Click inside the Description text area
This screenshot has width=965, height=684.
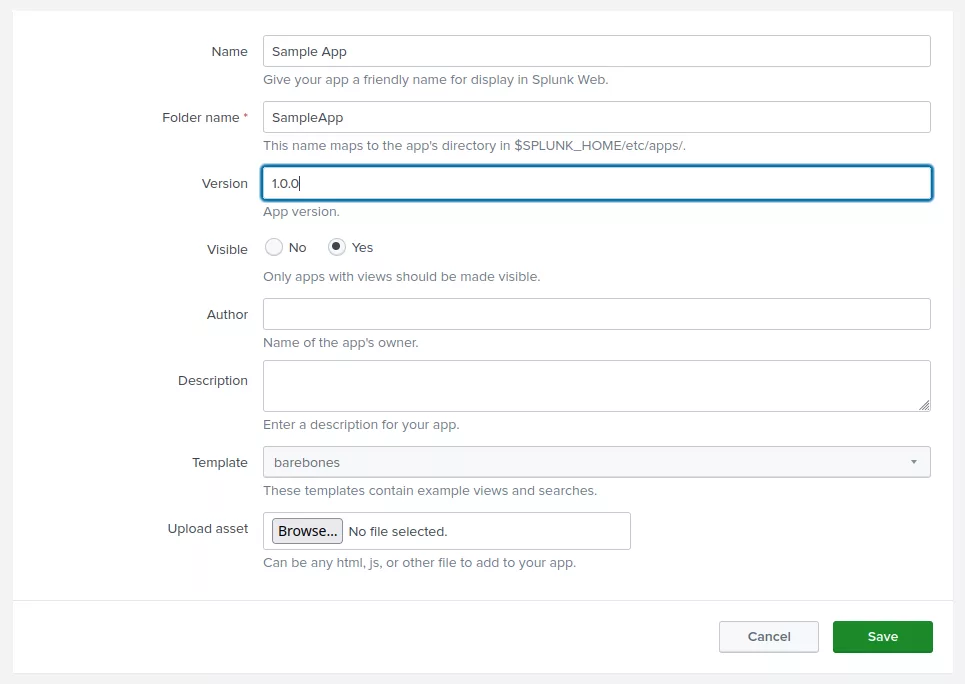(x=596, y=386)
